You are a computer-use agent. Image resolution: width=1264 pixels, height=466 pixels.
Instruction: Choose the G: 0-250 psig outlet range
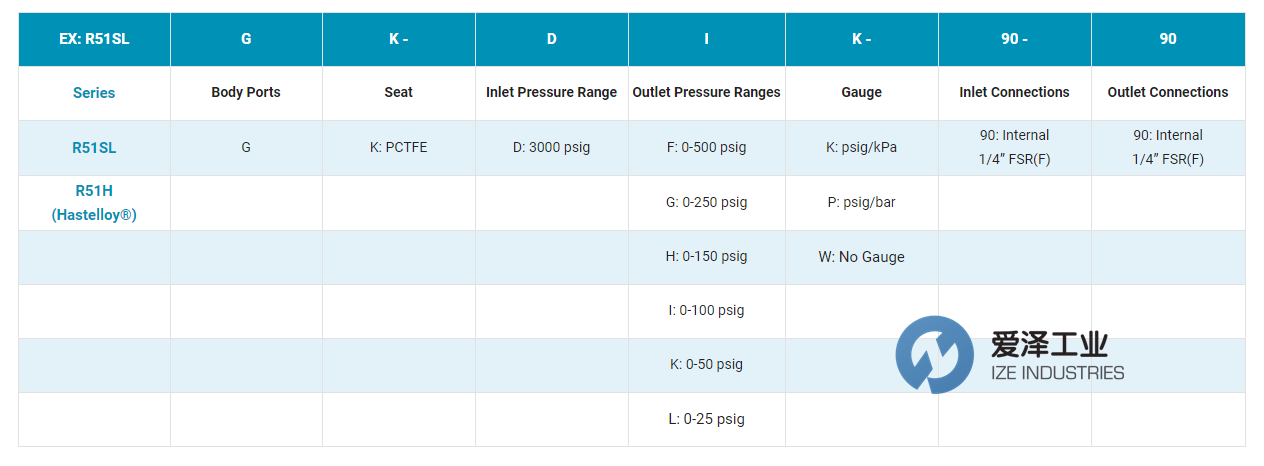[706, 202]
